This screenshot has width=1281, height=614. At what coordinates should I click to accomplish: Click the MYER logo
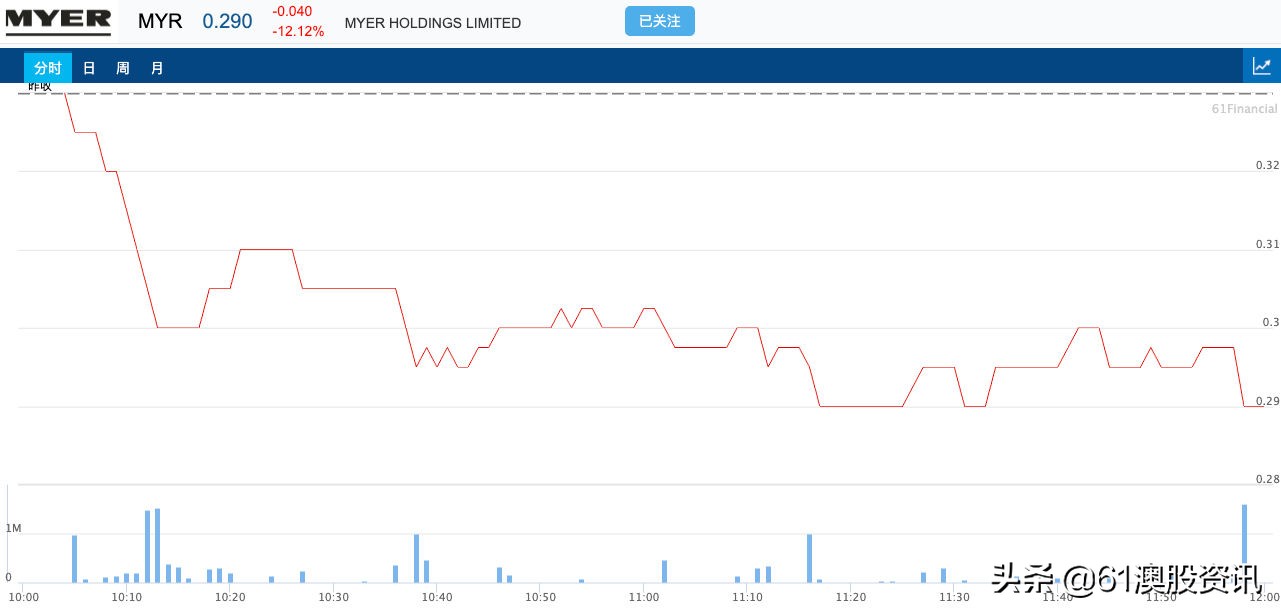[58, 20]
